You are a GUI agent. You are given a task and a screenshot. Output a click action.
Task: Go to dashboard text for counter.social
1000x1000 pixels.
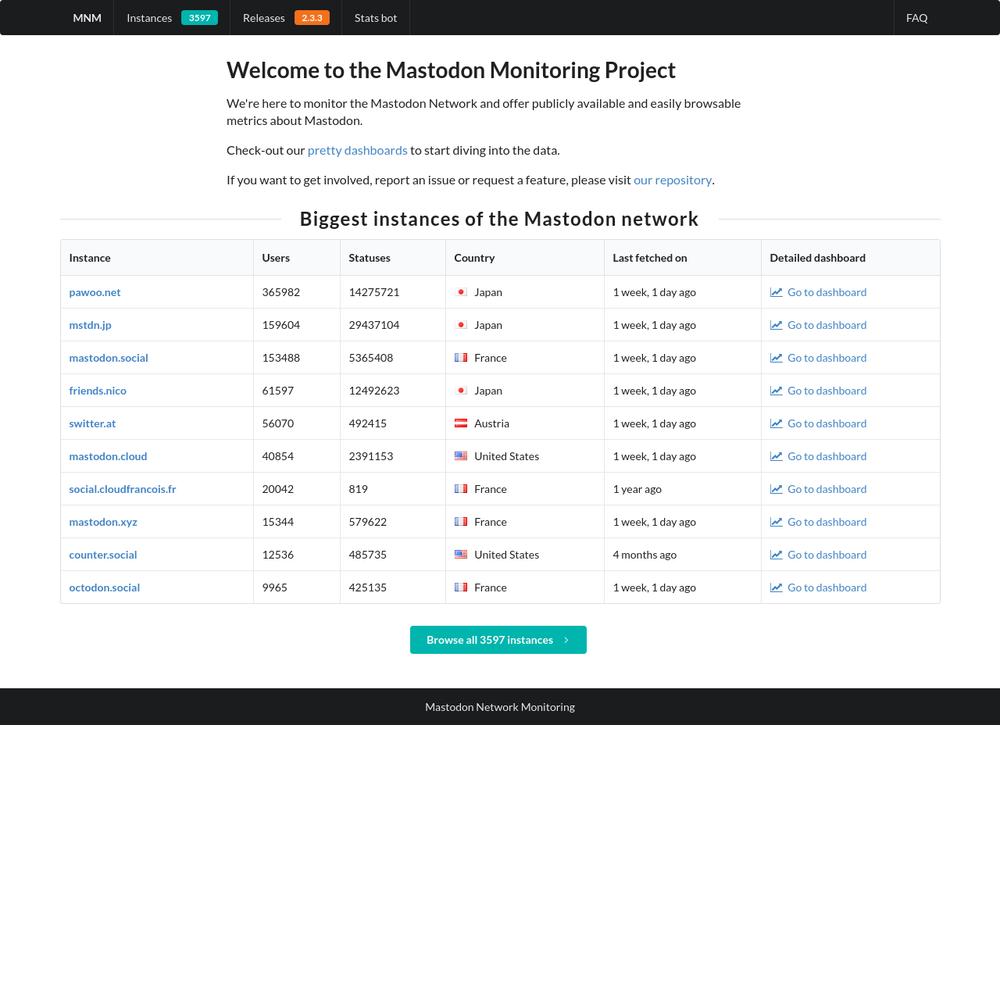point(827,555)
